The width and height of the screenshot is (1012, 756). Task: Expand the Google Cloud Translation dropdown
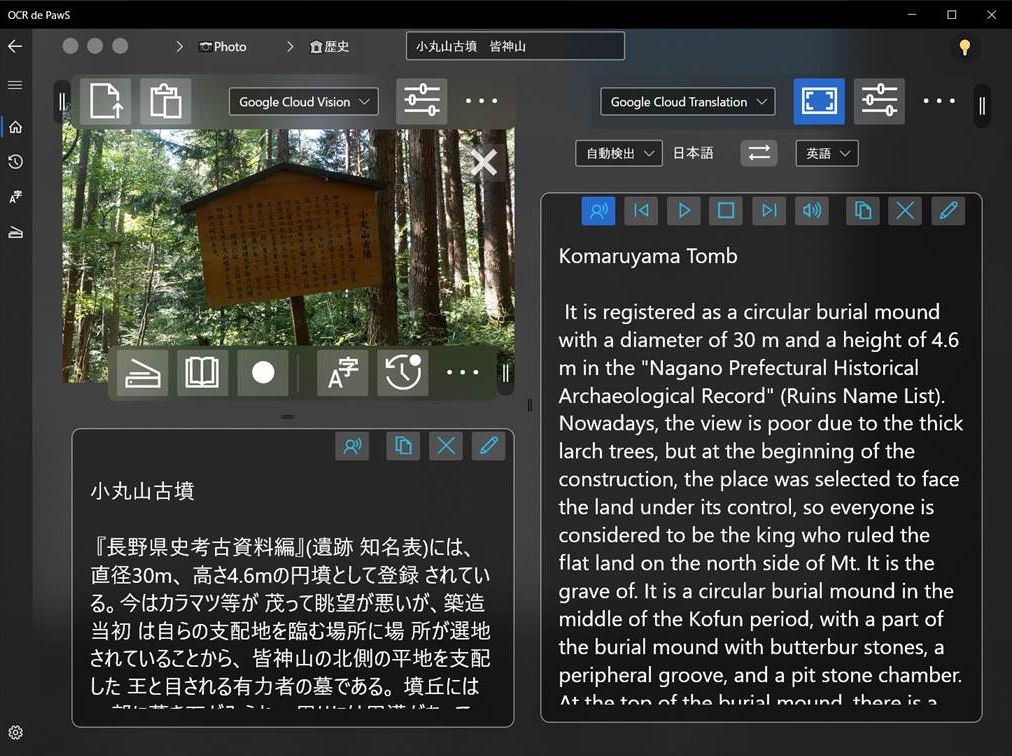coord(687,102)
